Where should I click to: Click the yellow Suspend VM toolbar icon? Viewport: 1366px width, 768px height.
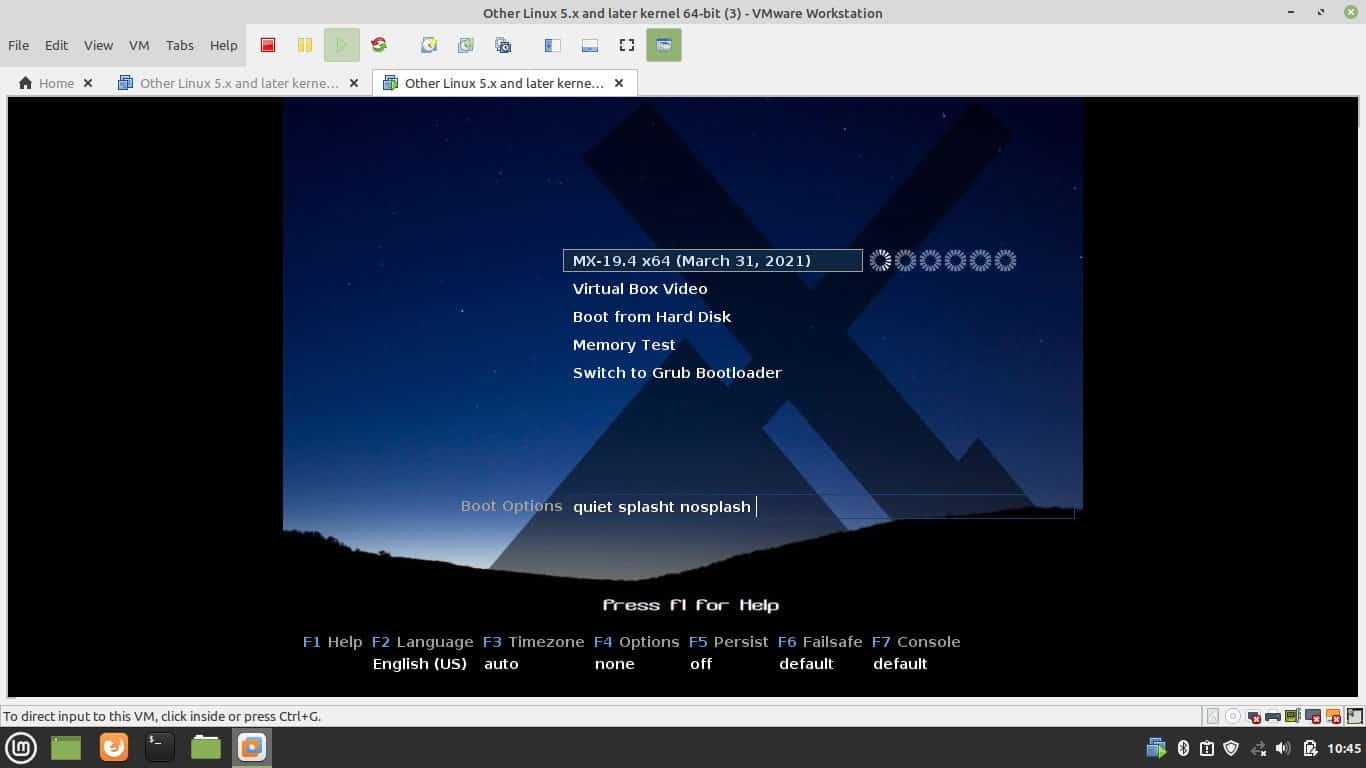point(304,45)
